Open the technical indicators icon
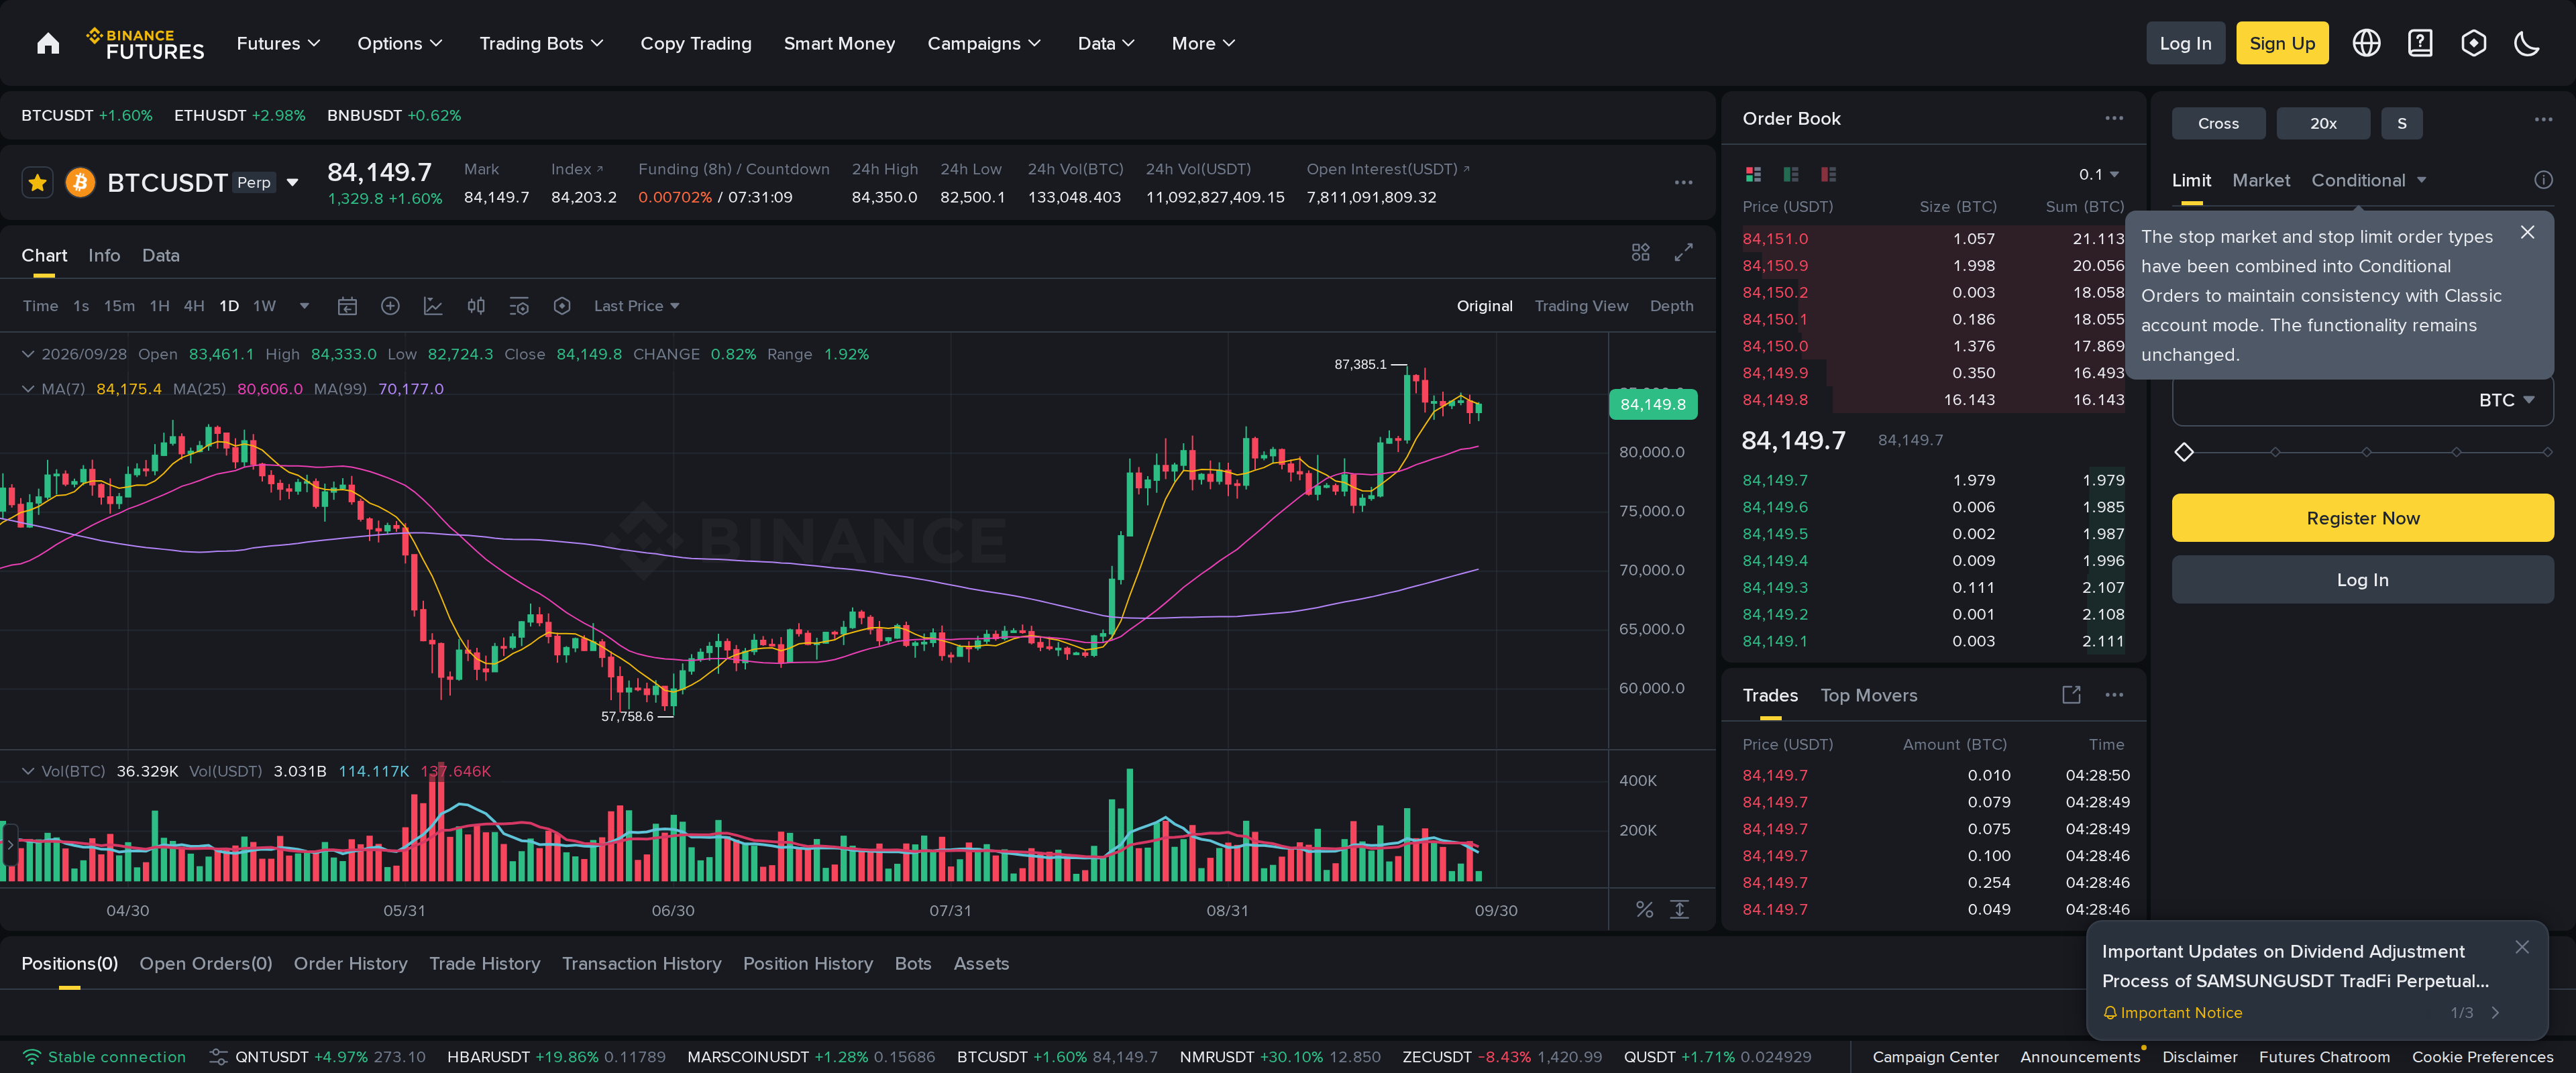This screenshot has height=1073, width=2576. pos(433,306)
